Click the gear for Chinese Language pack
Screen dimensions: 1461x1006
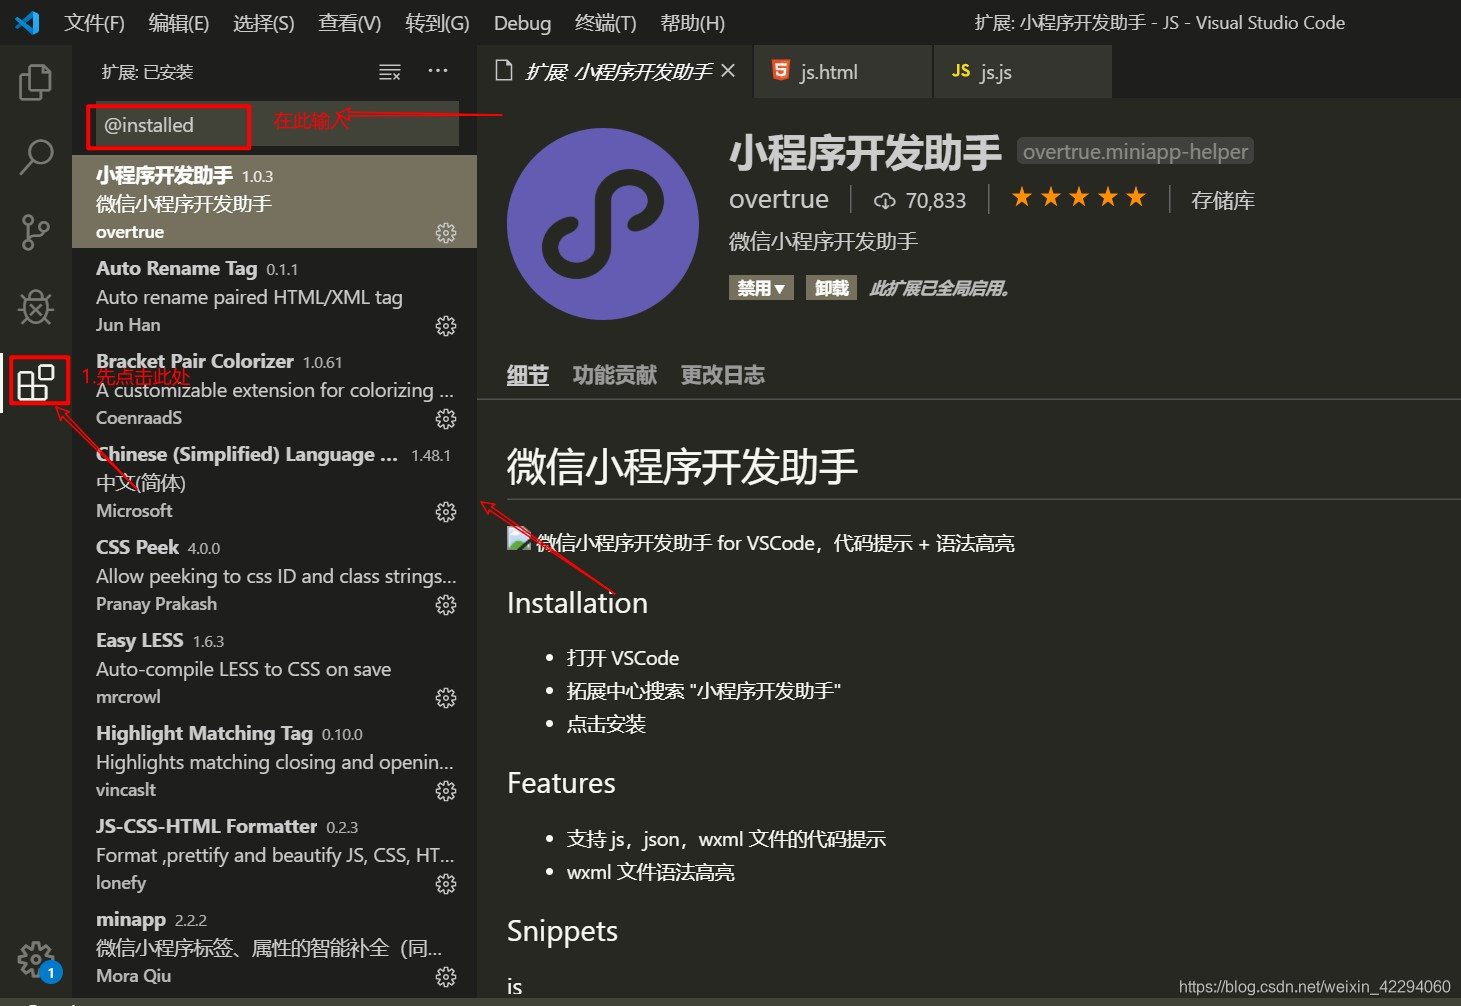click(x=446, y=512)
